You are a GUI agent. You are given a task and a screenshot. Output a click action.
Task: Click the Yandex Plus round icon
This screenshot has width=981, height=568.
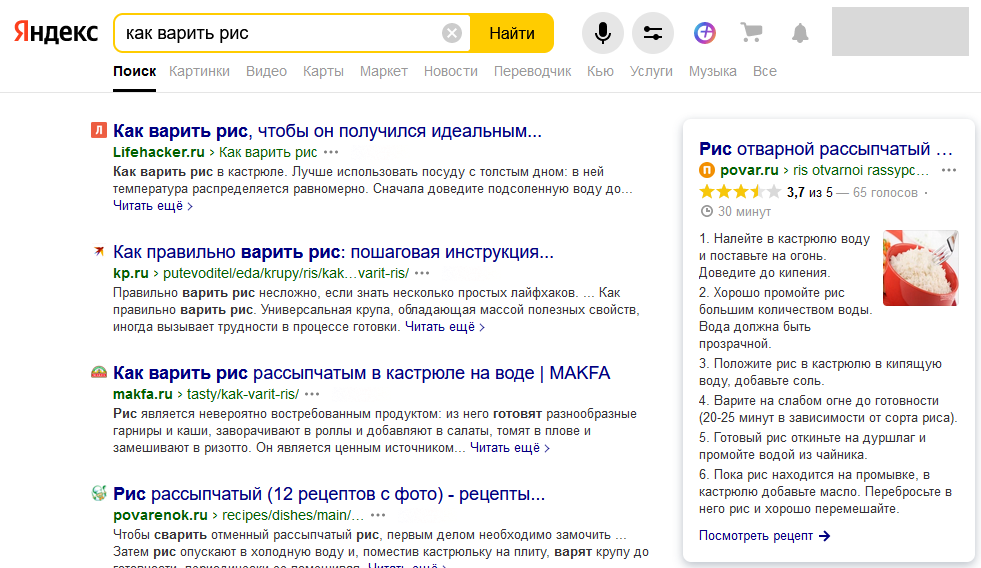705,33
